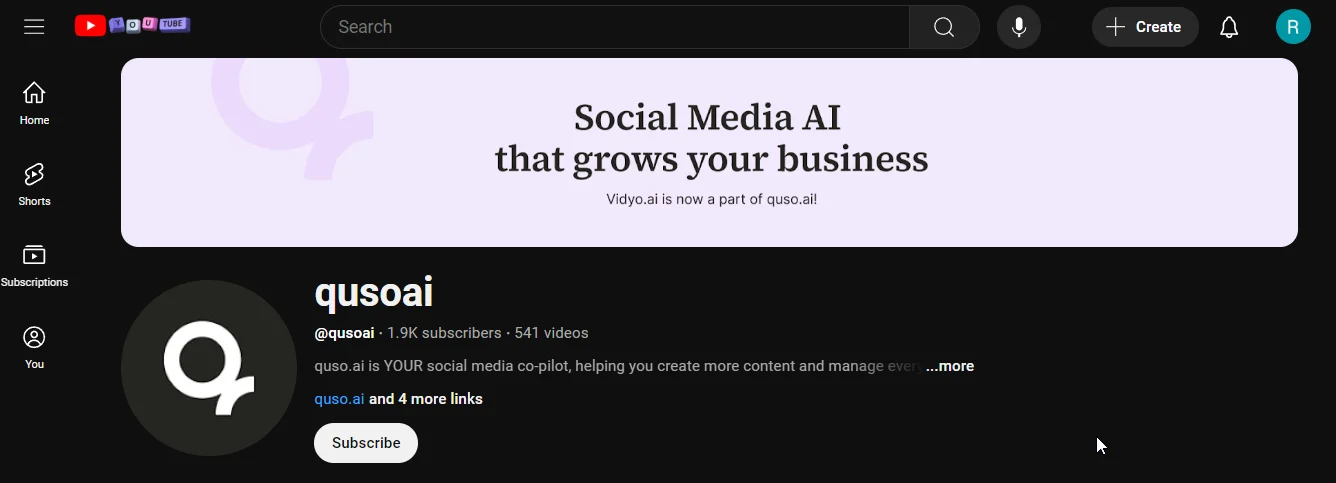Open Subscriptions from the sidebar
Image resolution: width=1336 pixels, height=483 pixels.
pyautogui.click(x=34, y=266)
